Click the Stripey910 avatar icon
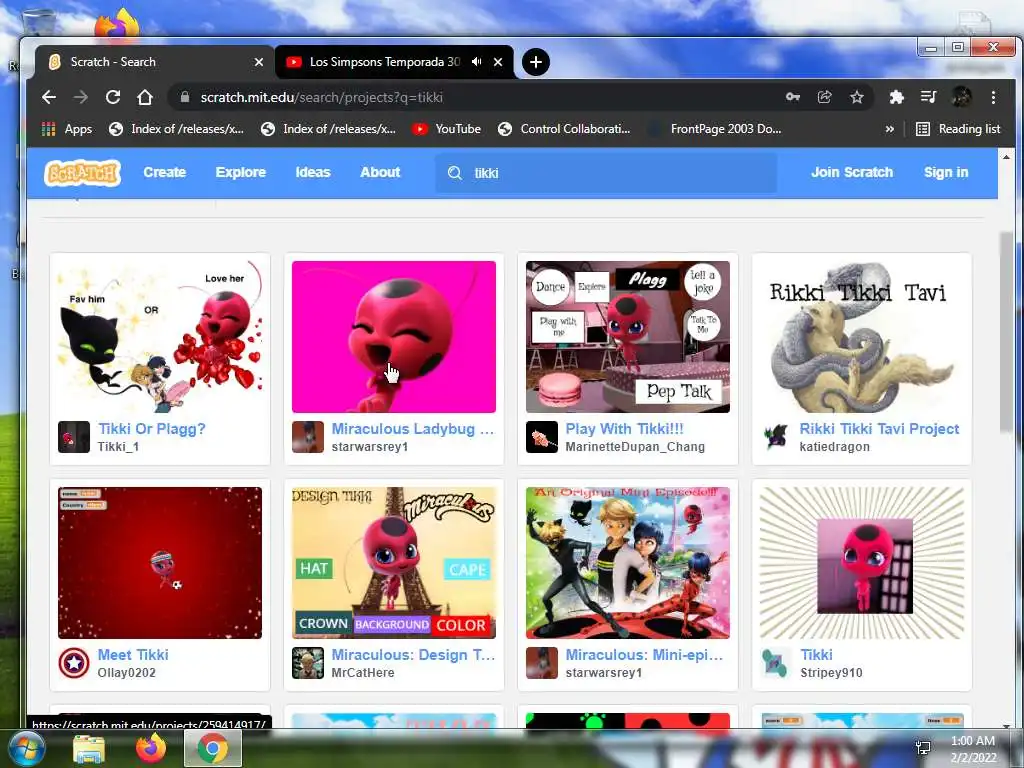1024x768 pixels. (776, 664)
